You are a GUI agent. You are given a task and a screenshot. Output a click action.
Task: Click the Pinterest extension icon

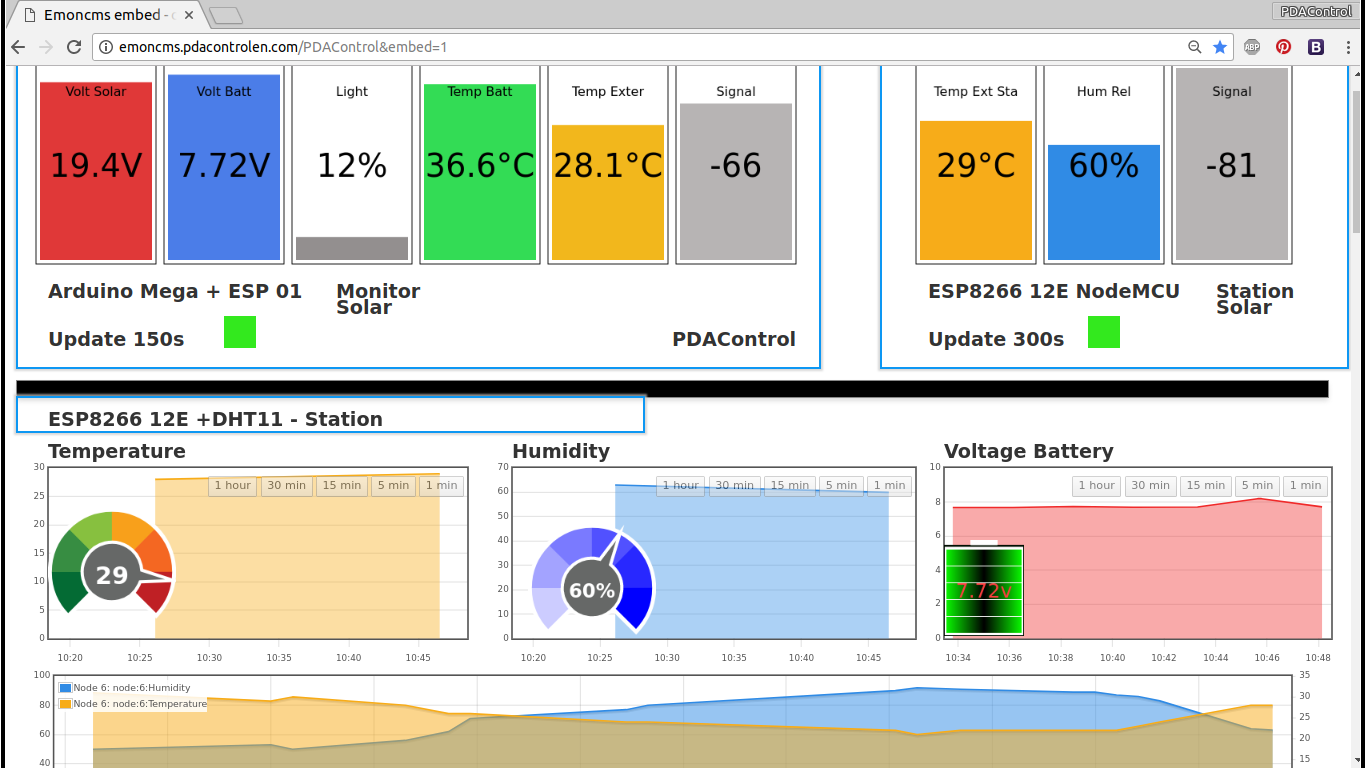tap(1283, 47)
